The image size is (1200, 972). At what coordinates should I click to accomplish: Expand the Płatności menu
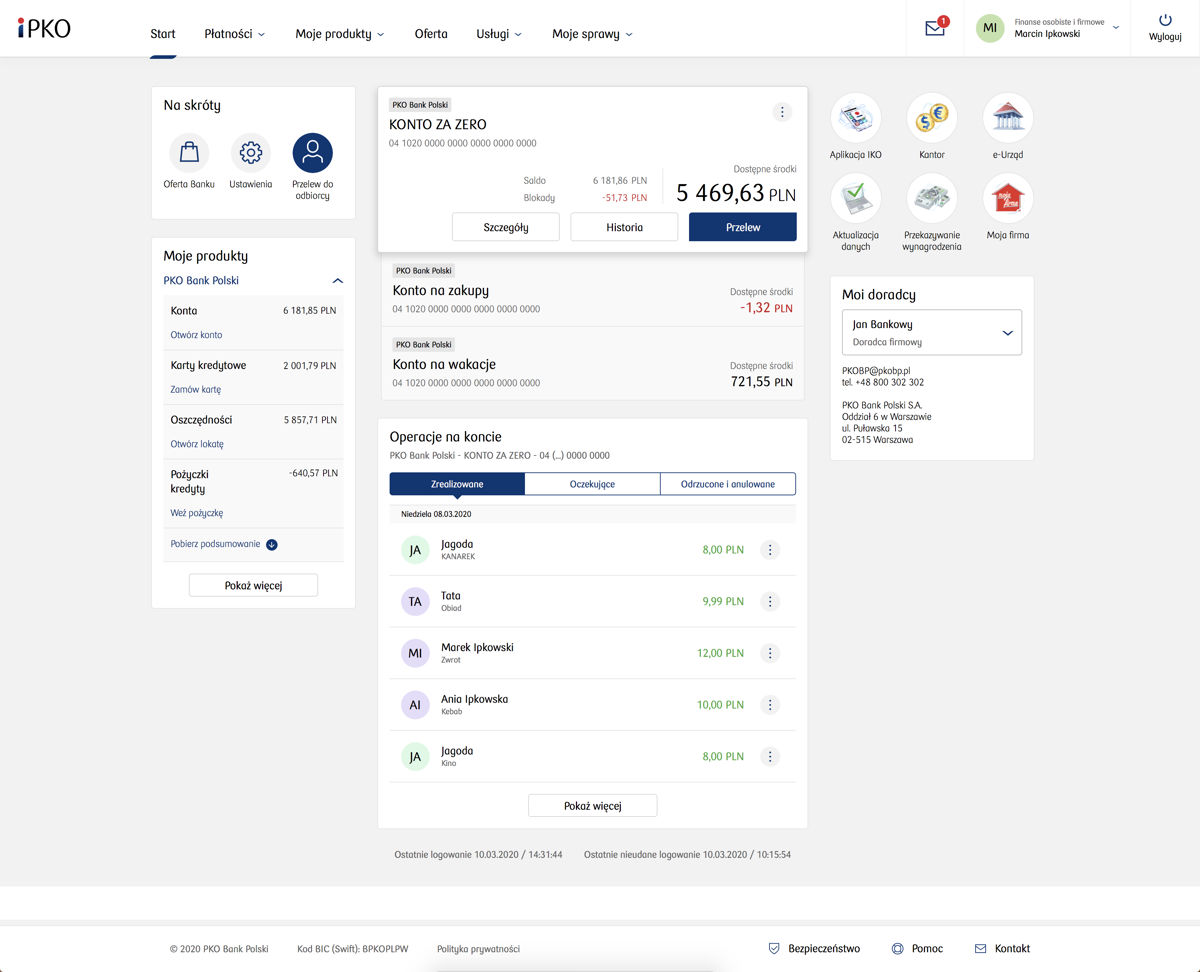(x=234, y=34)
